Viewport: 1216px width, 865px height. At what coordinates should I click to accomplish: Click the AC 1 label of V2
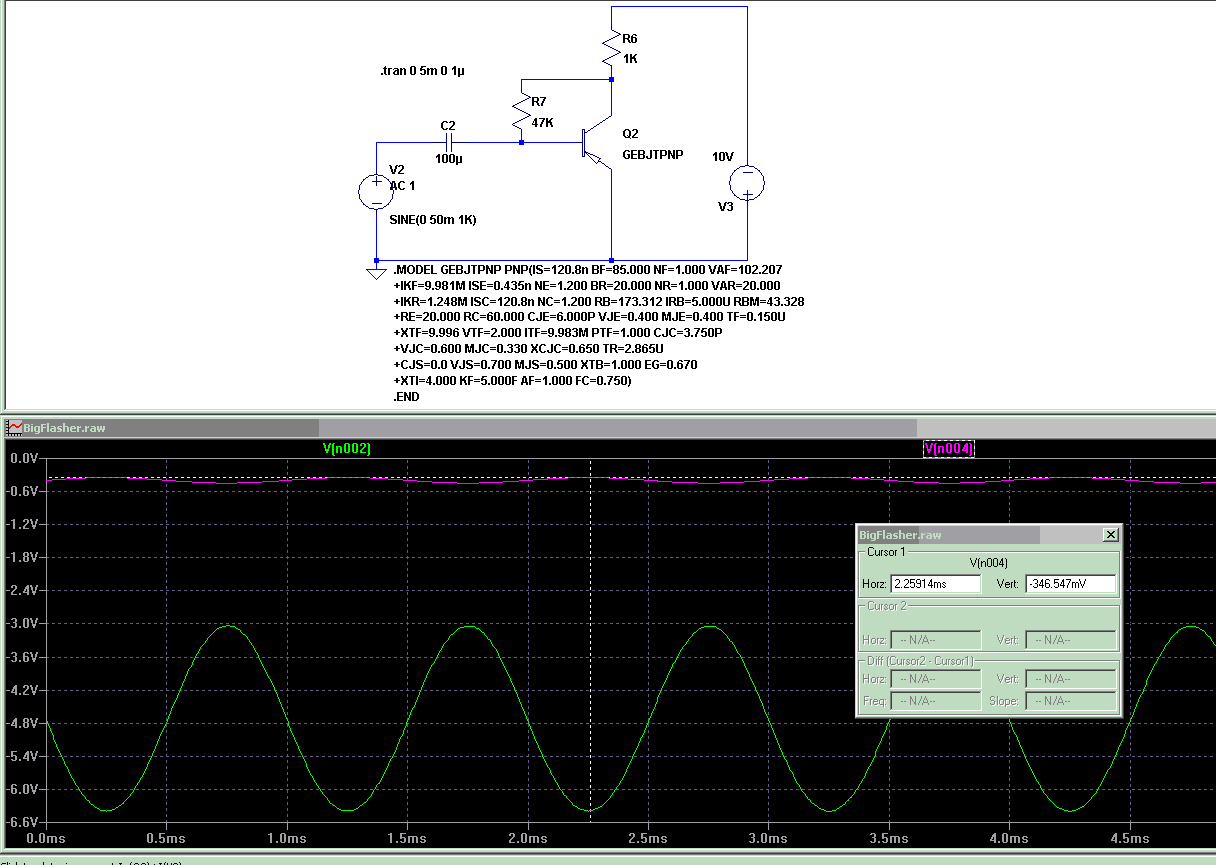[402, 186]
